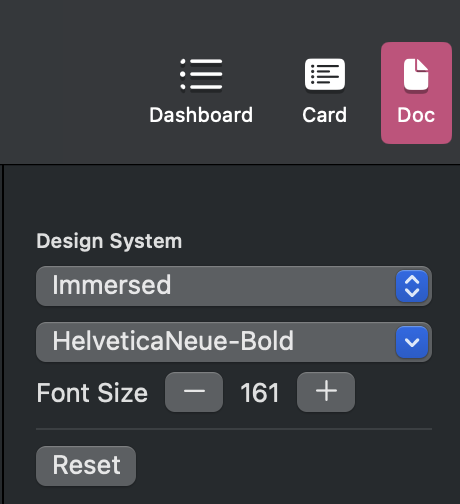Click the Design System heading
Image resolution: width=460 pixels, height=504 pixels.
[x=109, y=241]
